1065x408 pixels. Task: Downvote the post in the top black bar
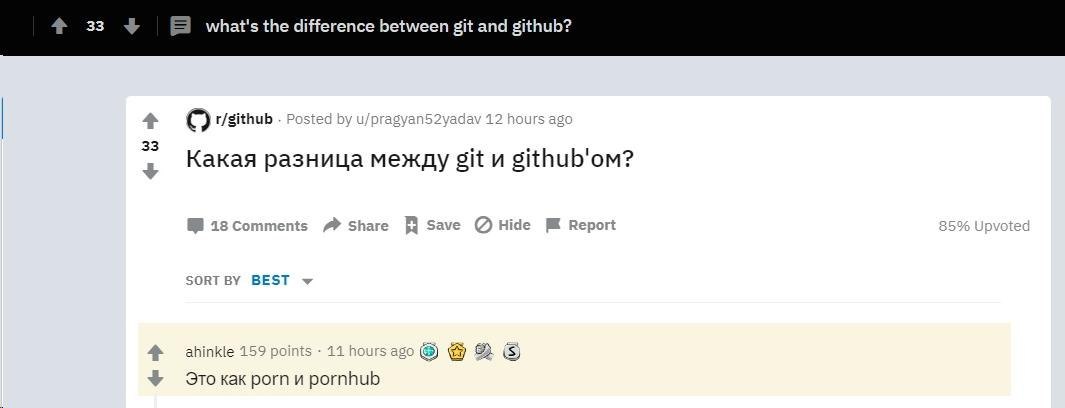pos(131,26)
